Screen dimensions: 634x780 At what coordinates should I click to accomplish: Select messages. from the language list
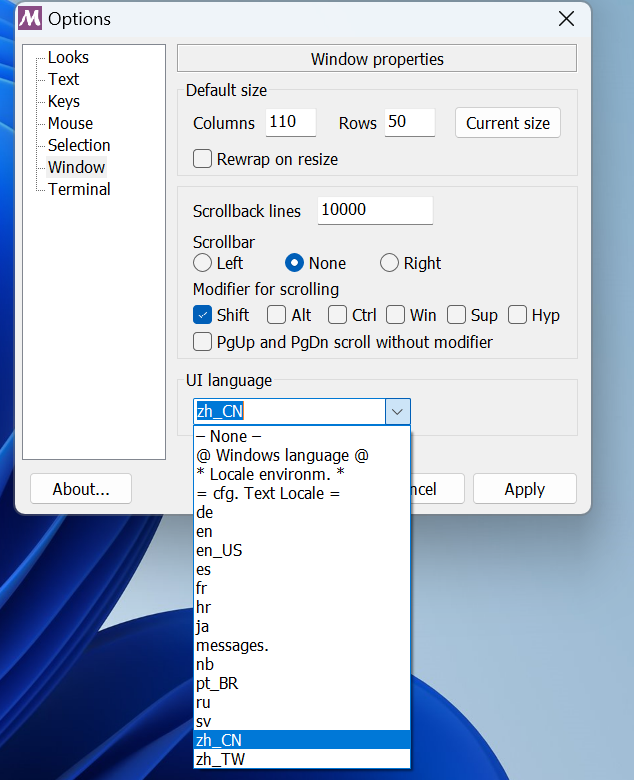click(x=302, y=645)
